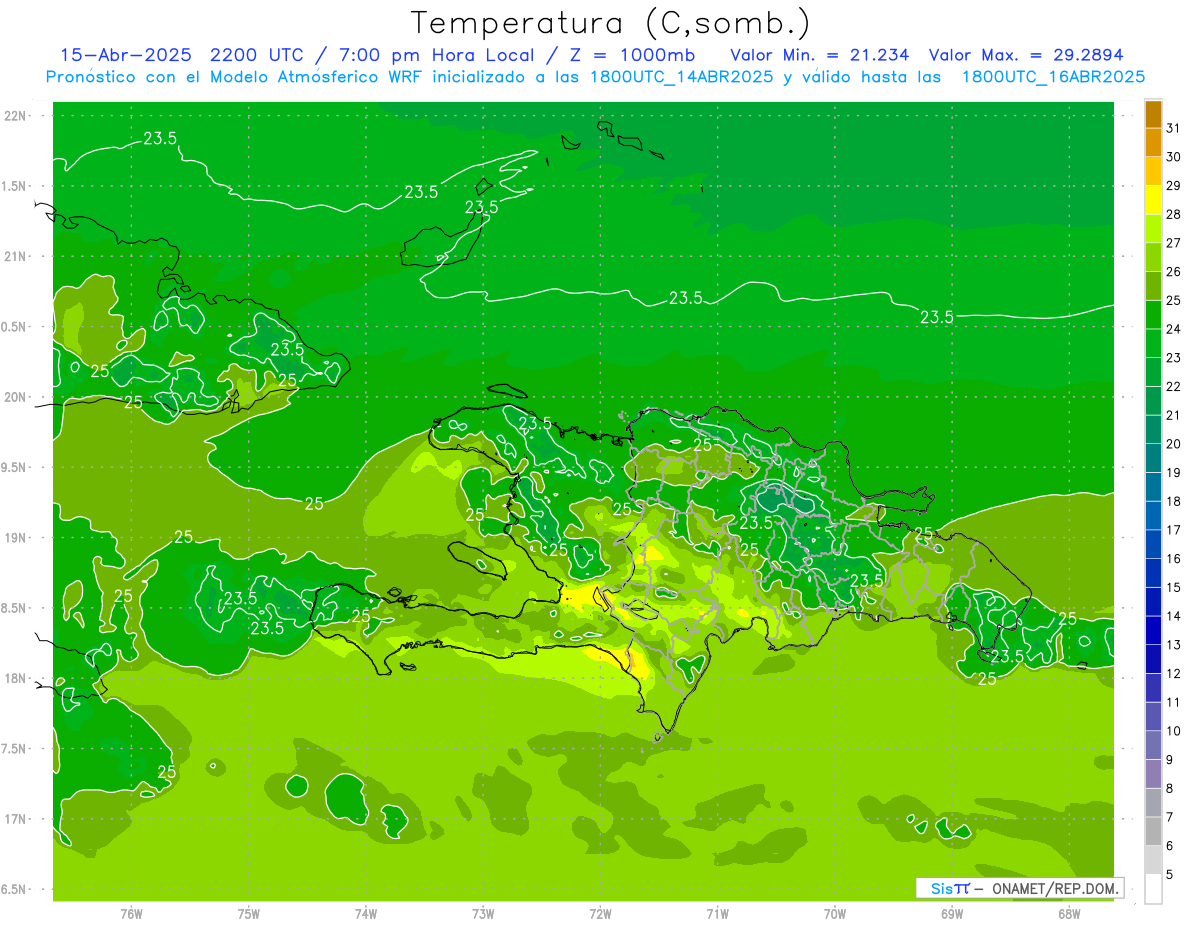Screen dimensions: 1200x927
Task: Click the '70W' longitude axis label
Action: tap(835, 913)
